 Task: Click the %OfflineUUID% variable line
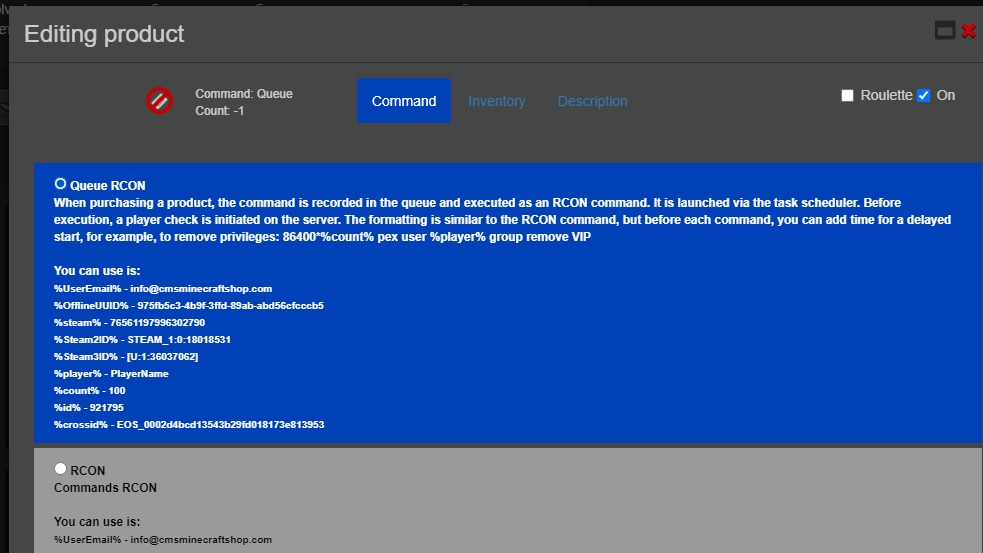tap(188, 305)
